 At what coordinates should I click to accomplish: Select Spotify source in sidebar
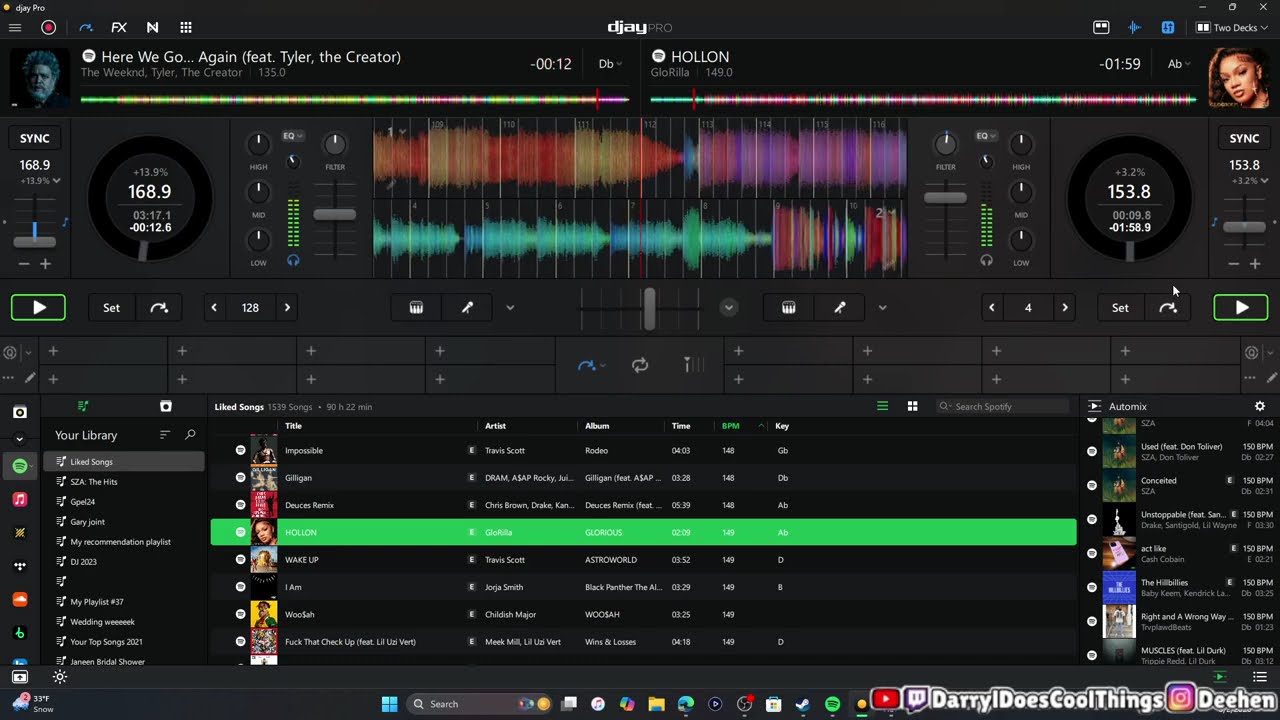pyautogui.click(x=20, y=466)
